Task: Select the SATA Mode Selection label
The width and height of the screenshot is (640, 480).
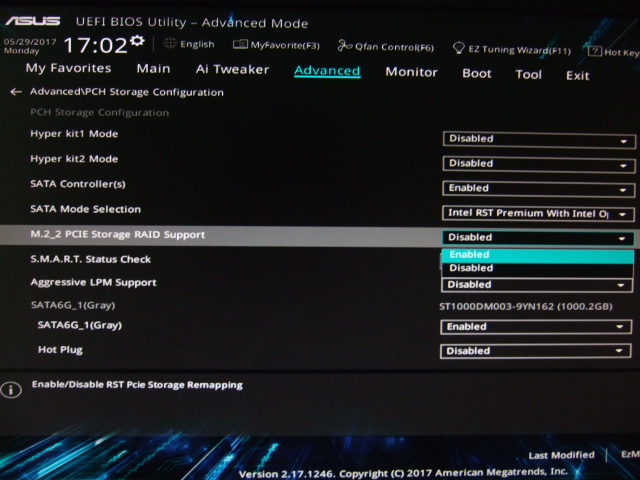Action: [x=85, y=209]
